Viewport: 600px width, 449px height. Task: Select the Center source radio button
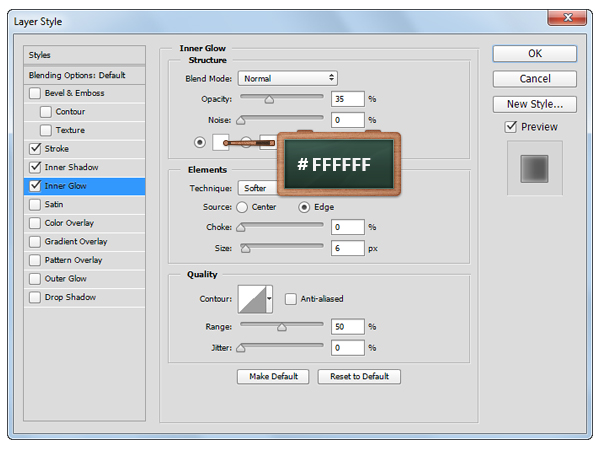(242, 207)
